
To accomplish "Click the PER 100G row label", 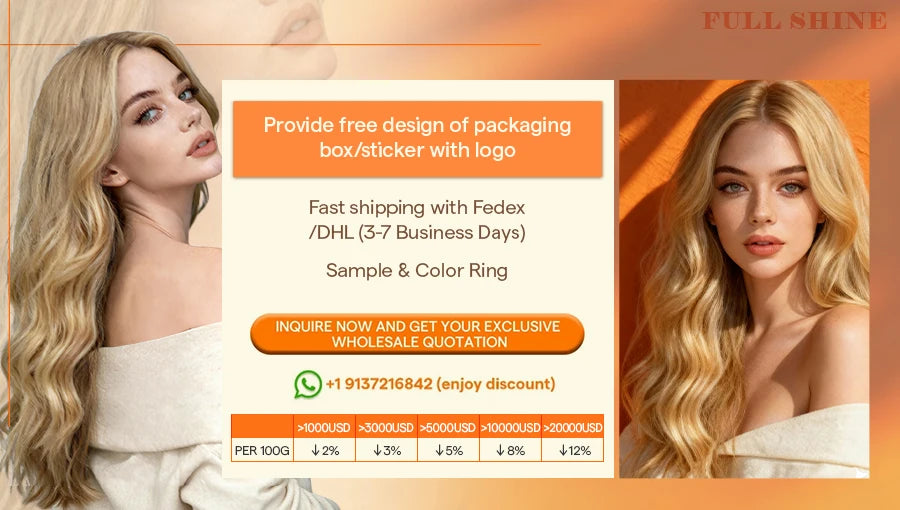I will point(262,450).
